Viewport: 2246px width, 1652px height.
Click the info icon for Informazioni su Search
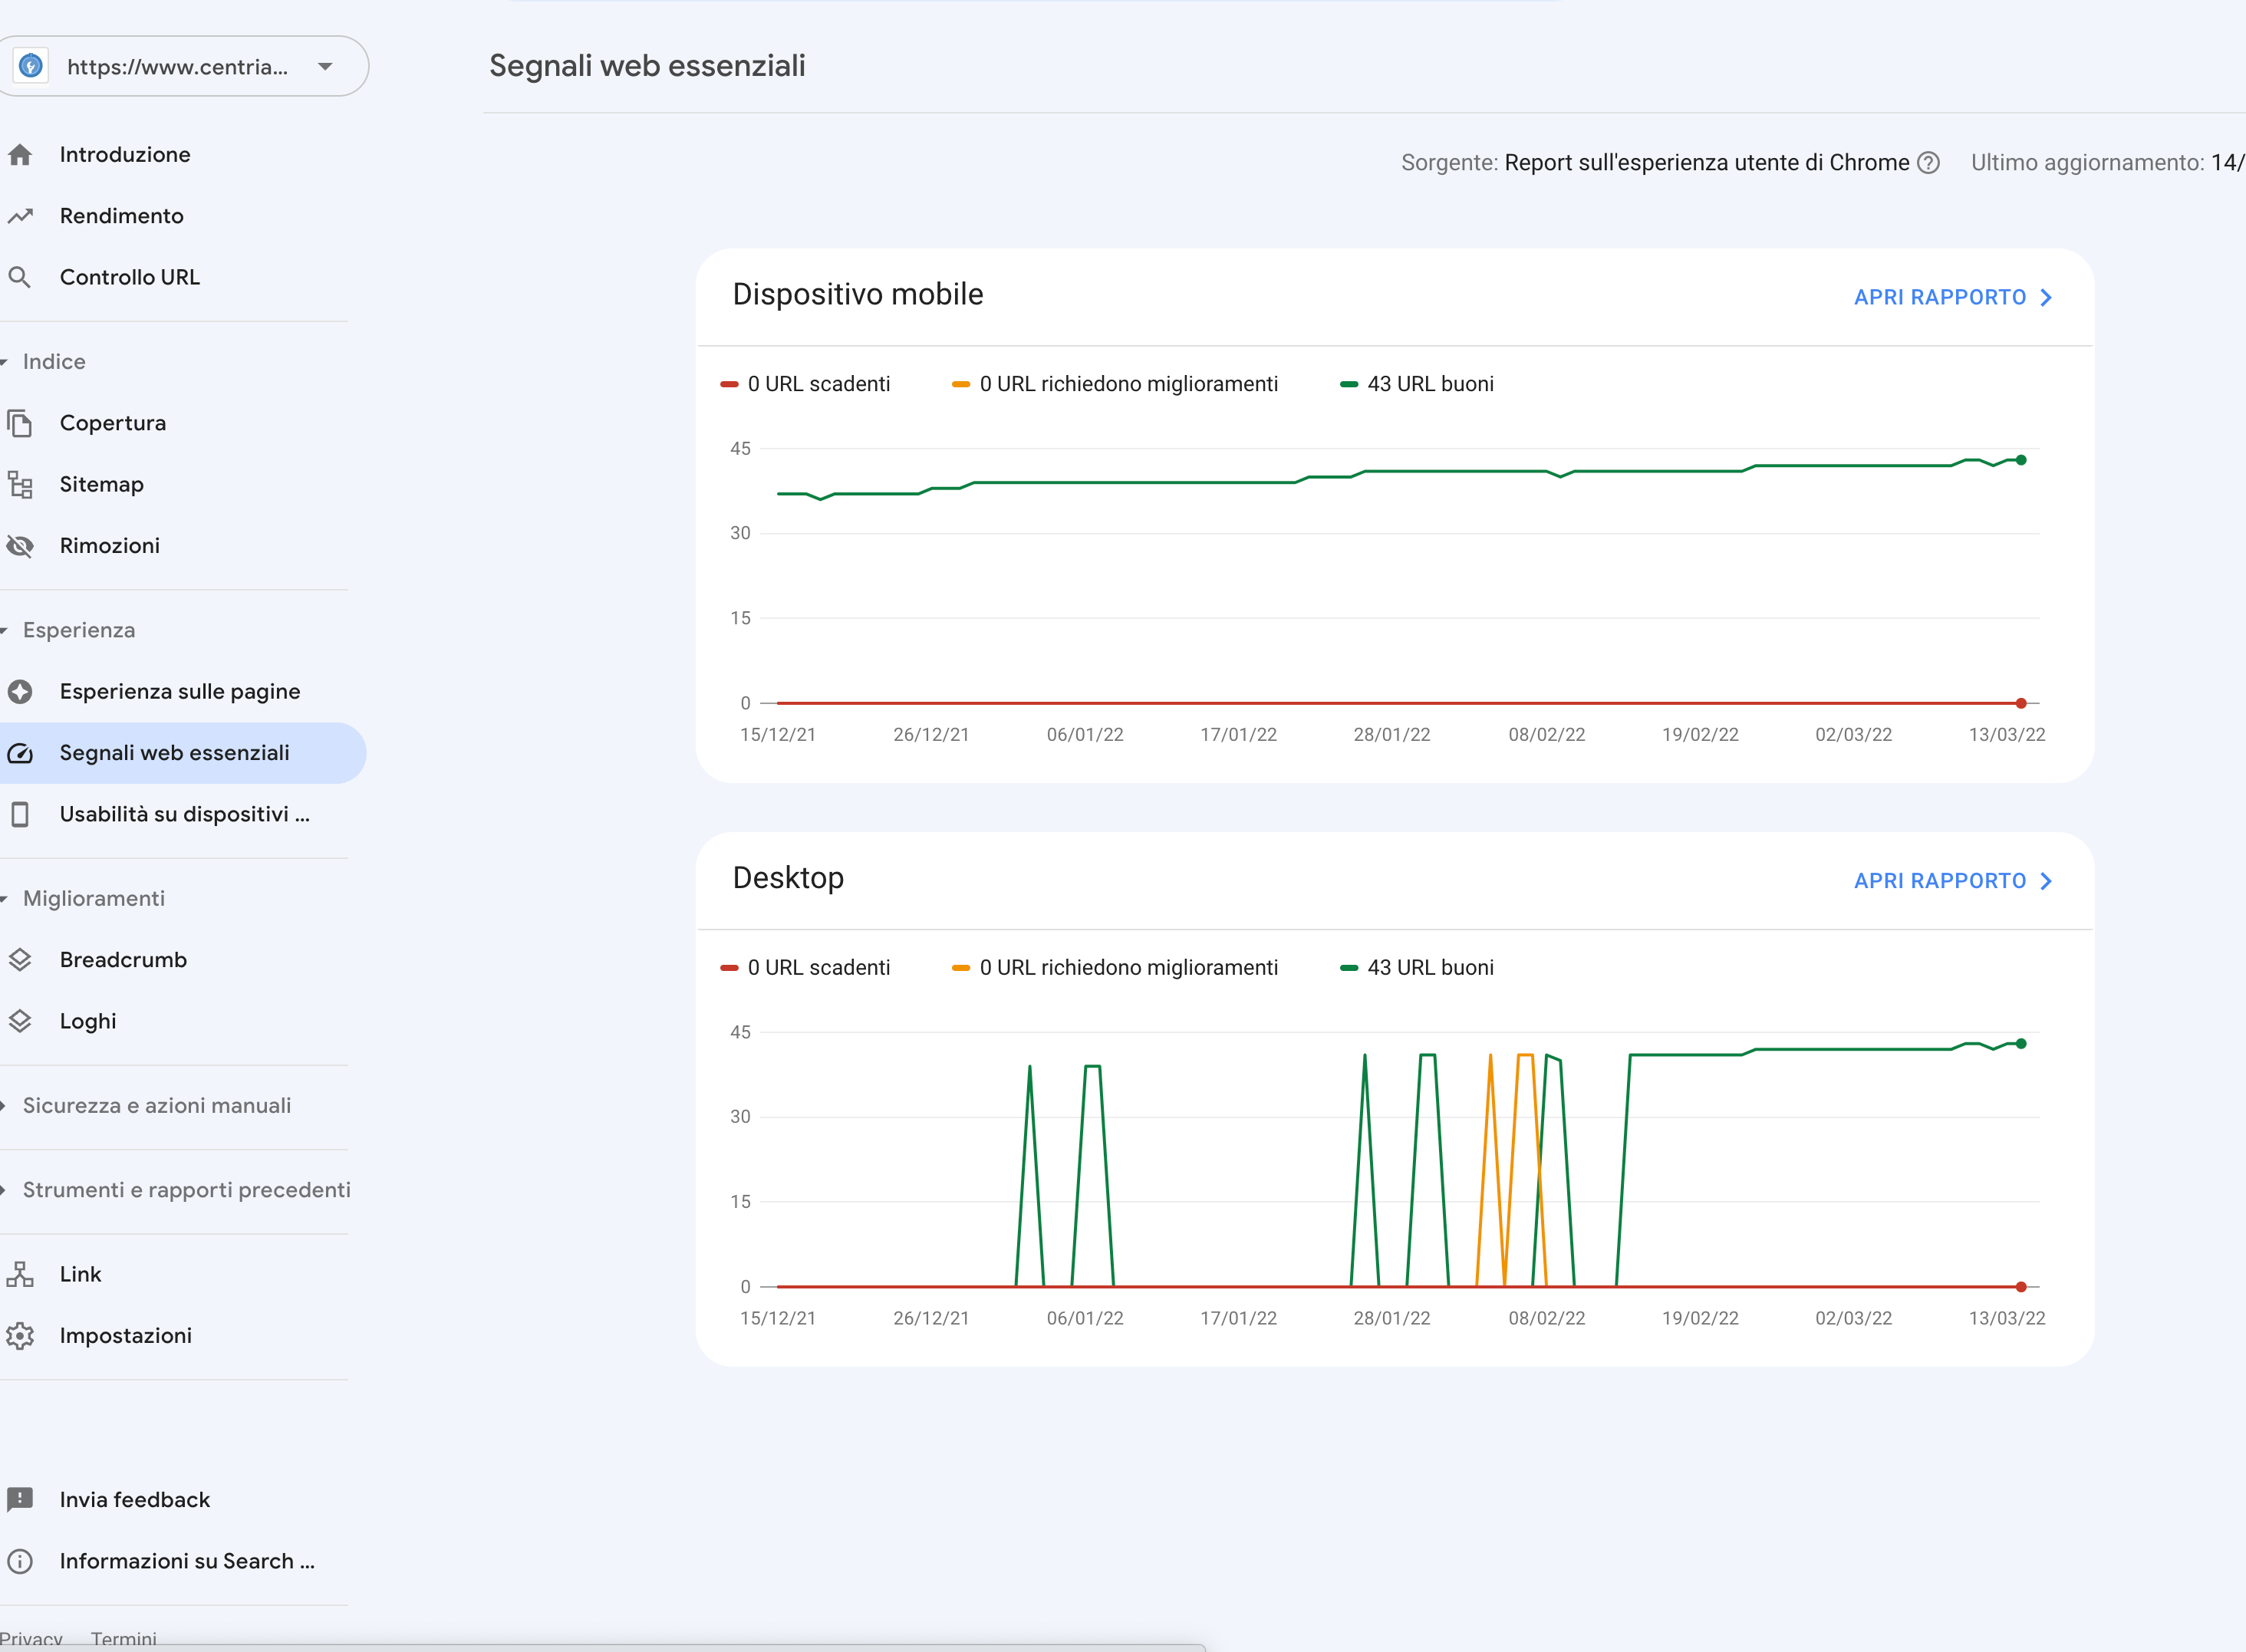(20, 1561)
